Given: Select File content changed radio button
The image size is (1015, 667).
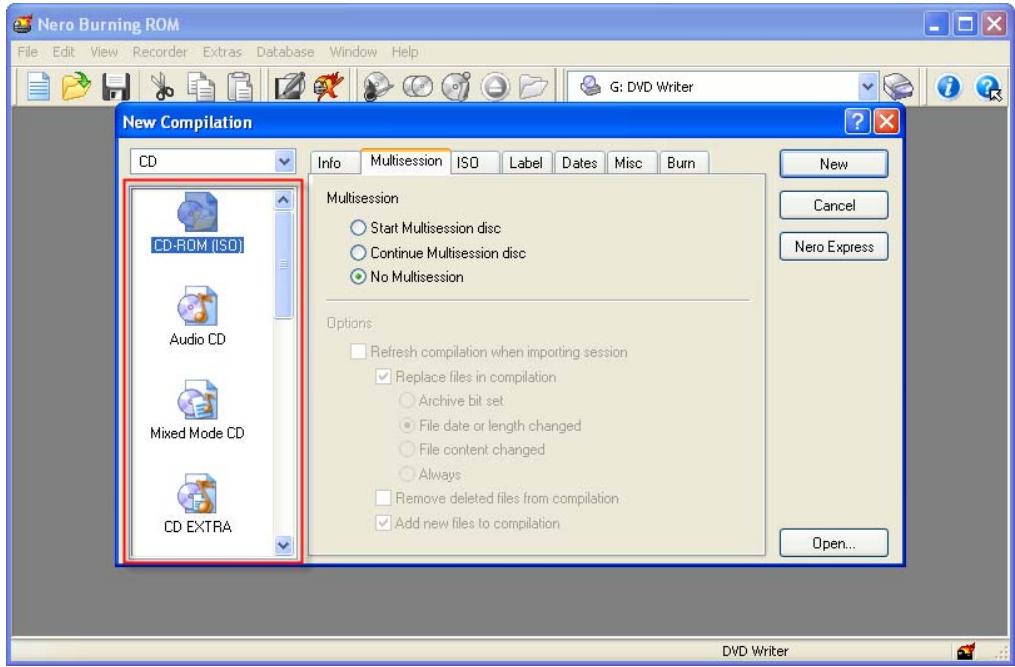Looking at the screenshot, I should [472, 449].
